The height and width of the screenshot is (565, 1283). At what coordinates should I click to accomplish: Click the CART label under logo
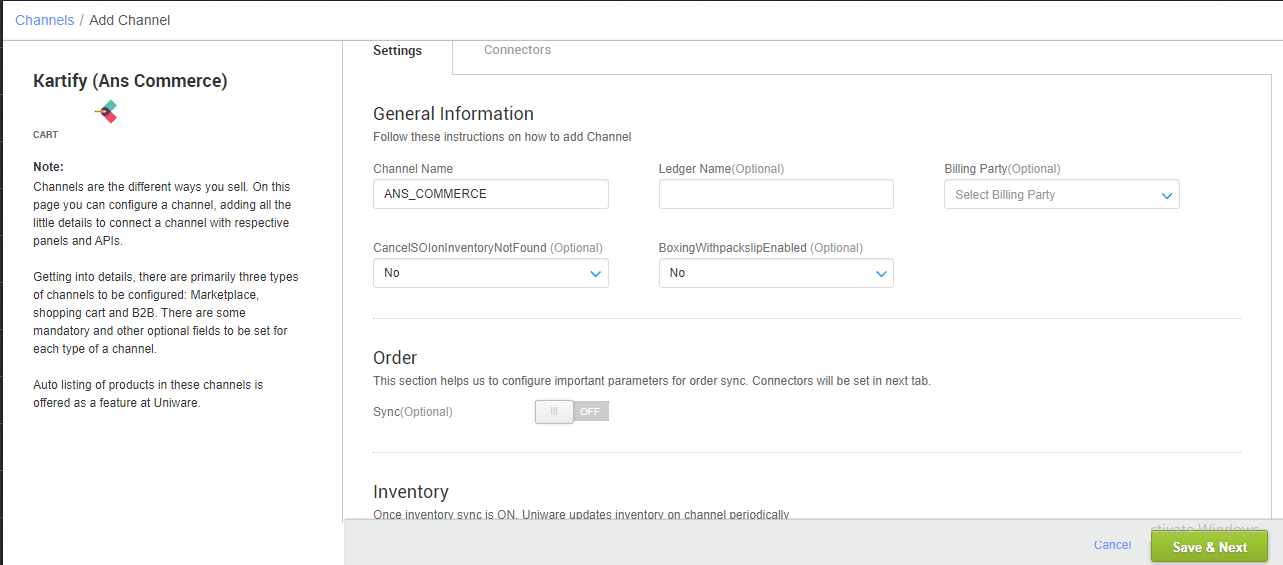tap(46, 135)
